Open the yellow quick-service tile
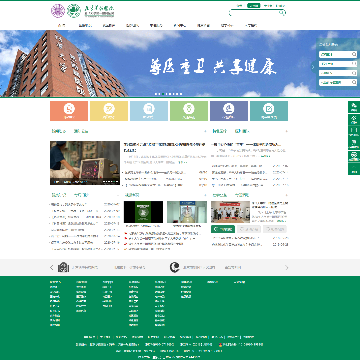 point(109,111)
